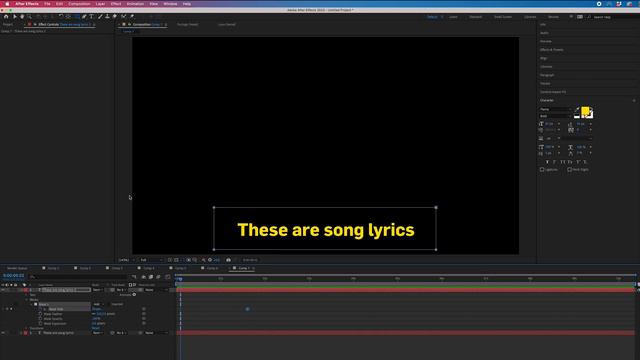Open the viewer magnification ratio dropdown
Screen dimensions: 640x360
[126, 260]
